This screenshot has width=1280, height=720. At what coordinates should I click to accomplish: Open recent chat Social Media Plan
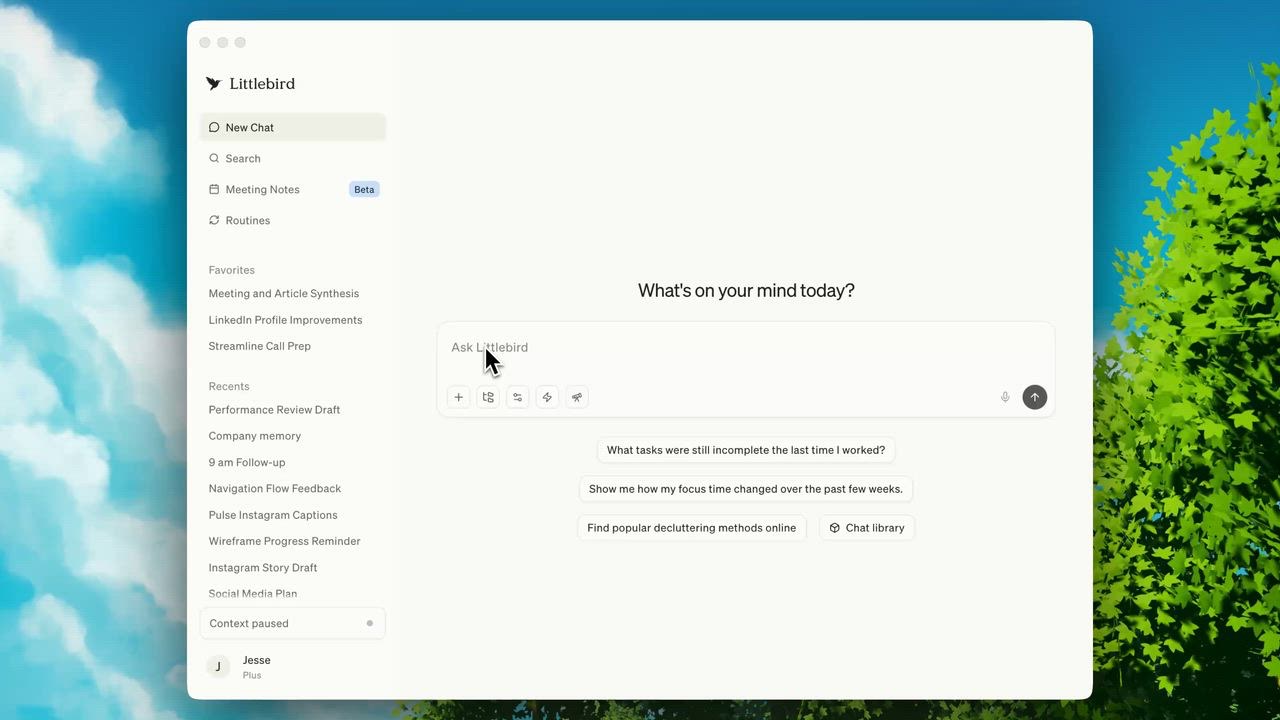click(253, 594)
